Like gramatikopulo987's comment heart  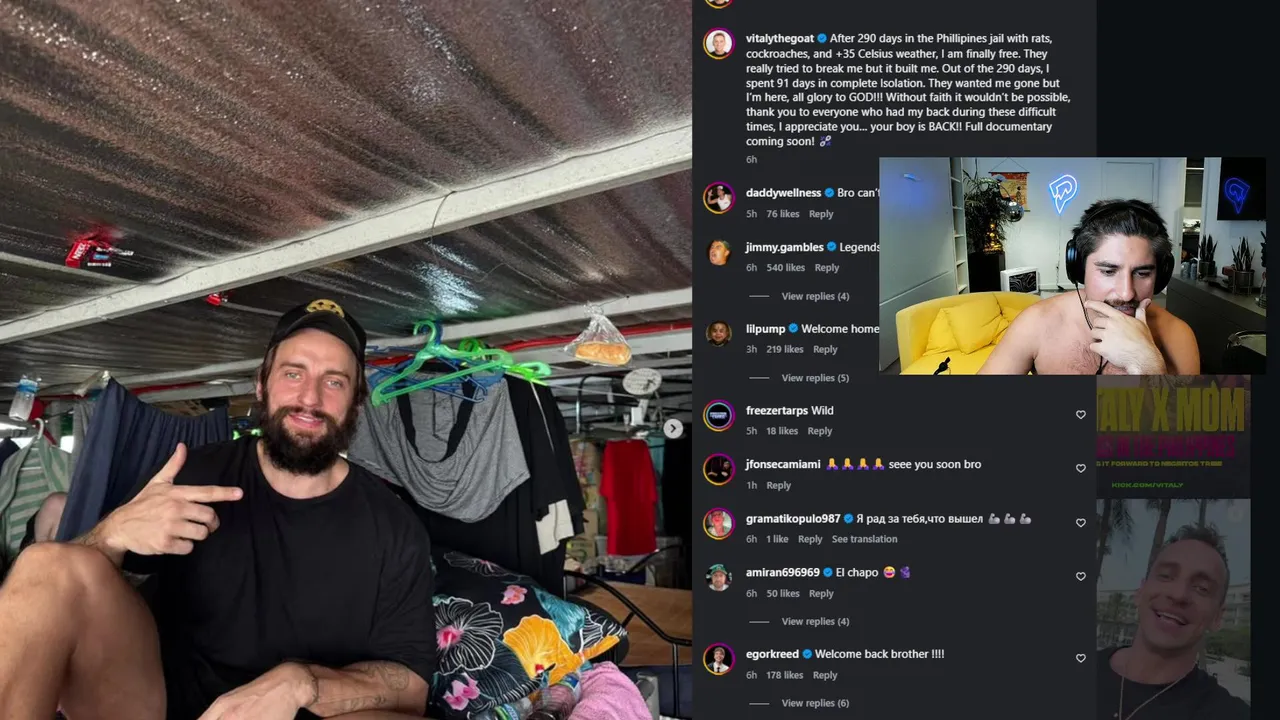click(1080, 522)
